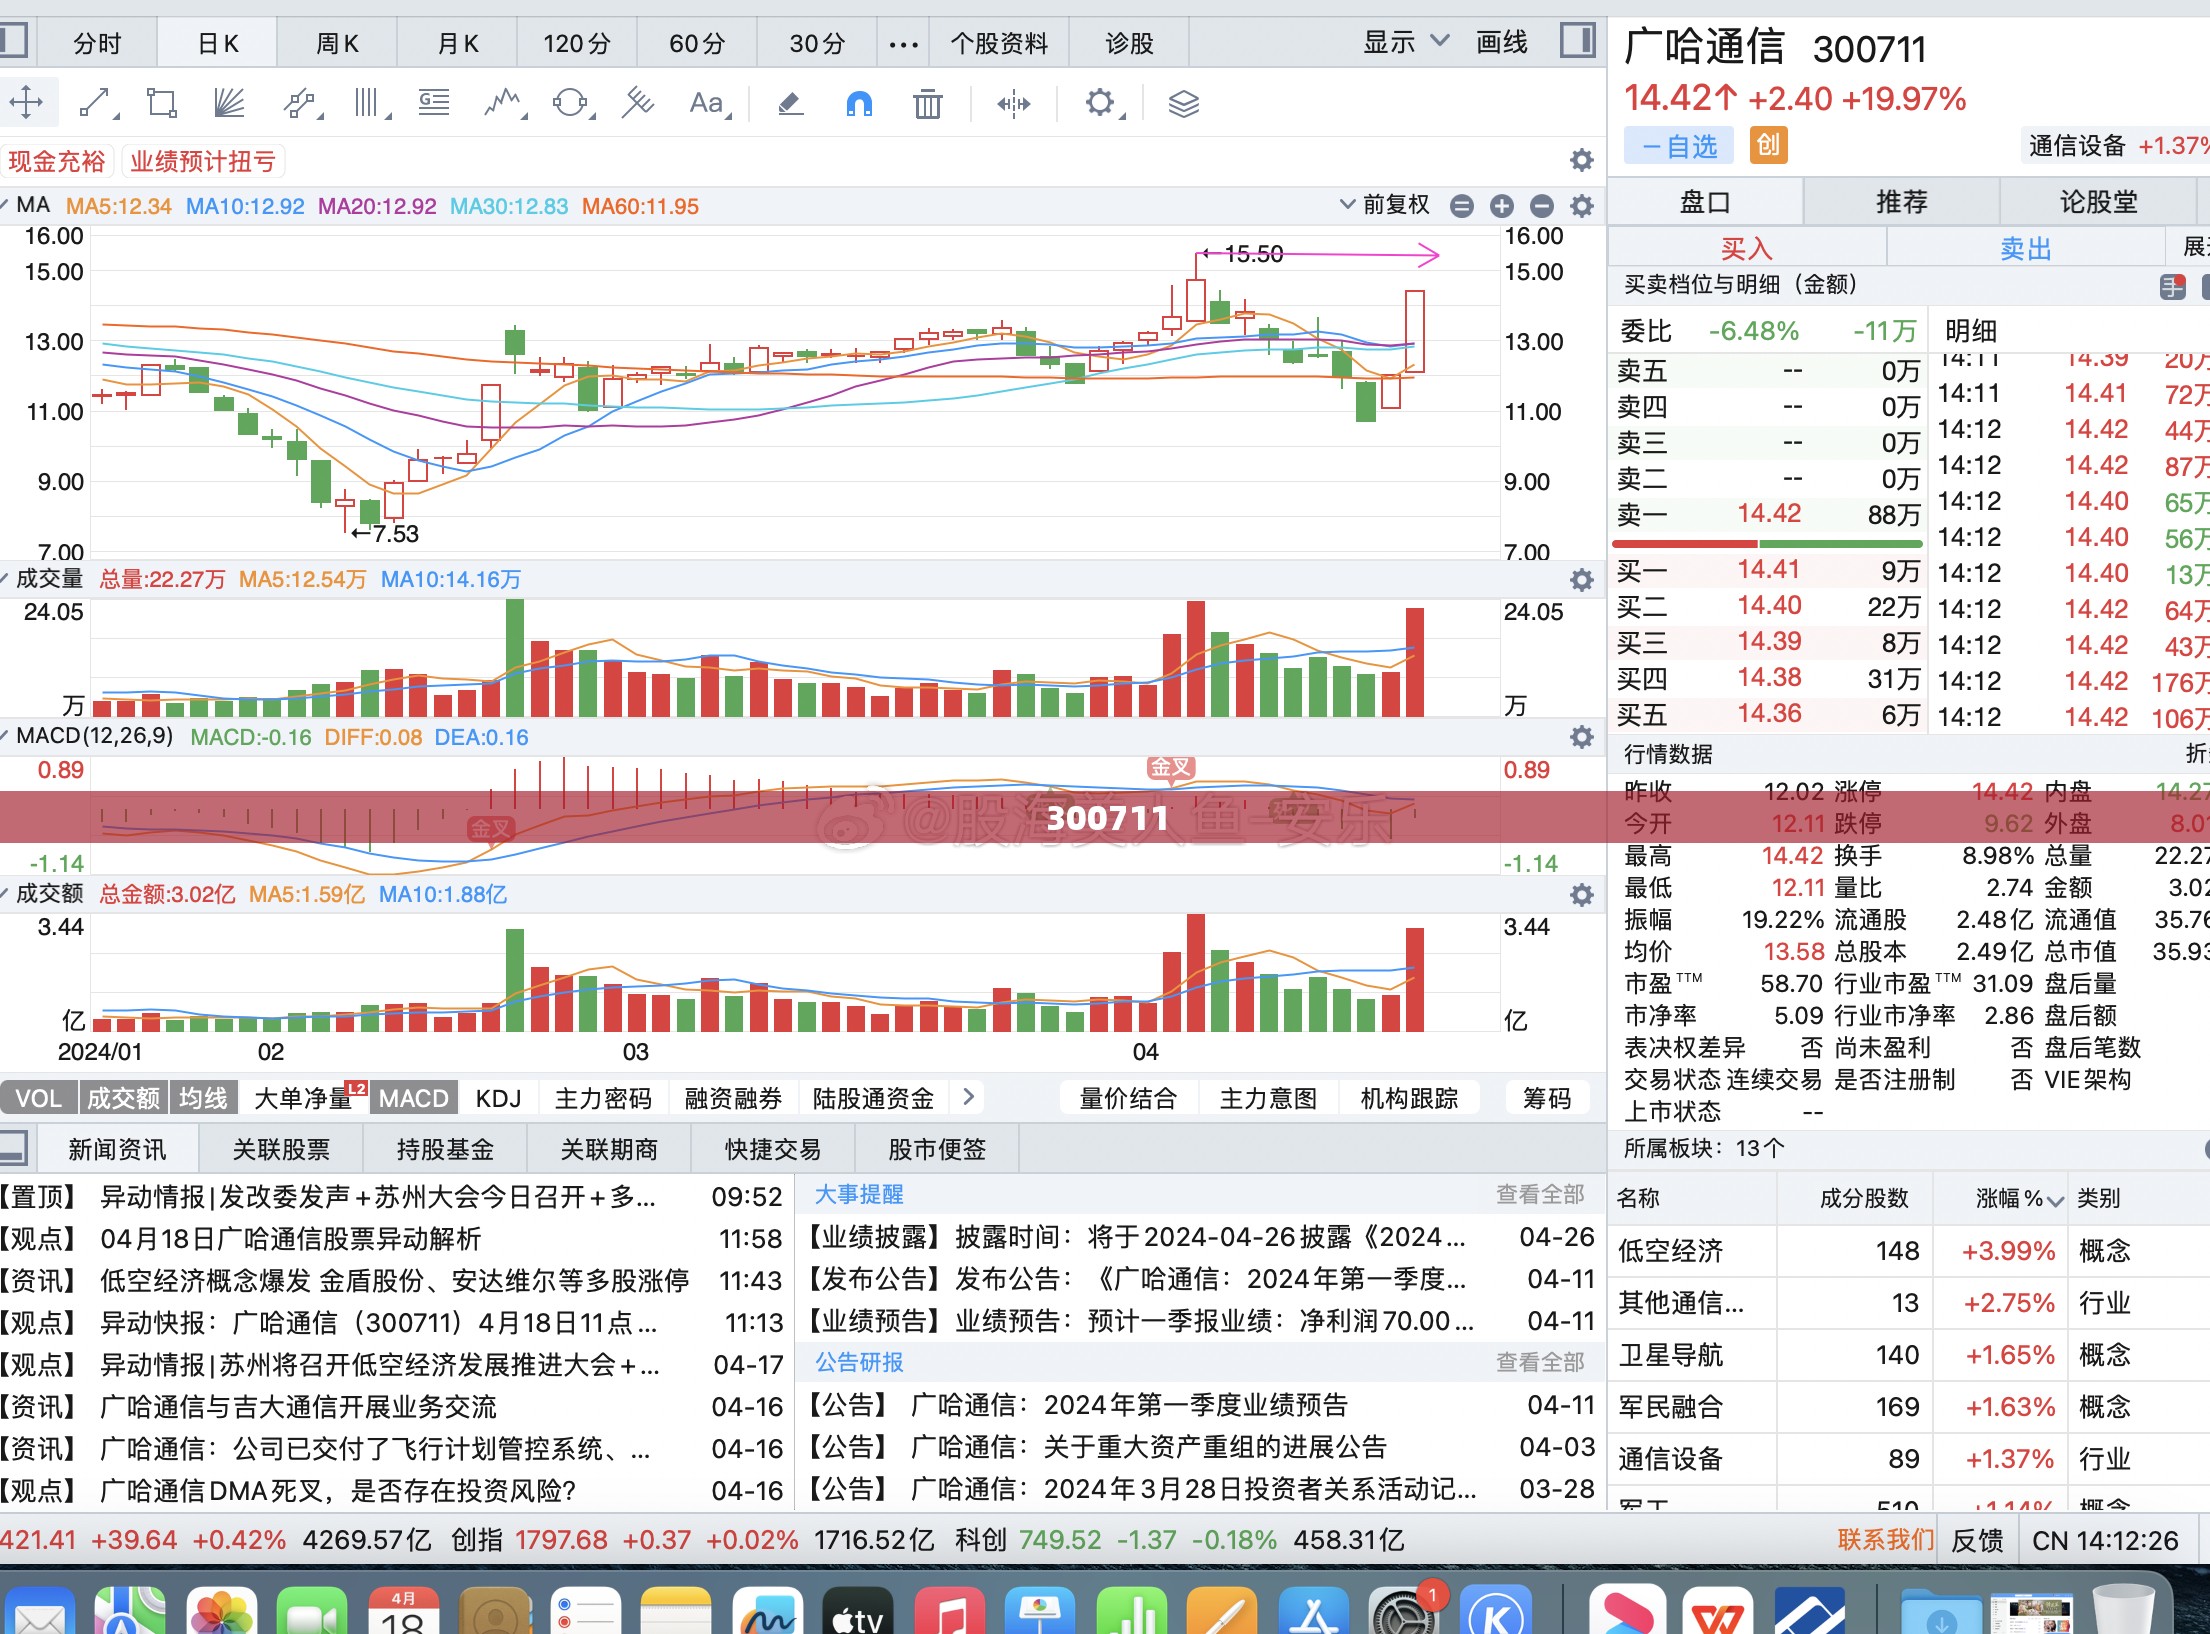Viewport: 2210px width, 1634px height.
Task: Zoom in chart with plus icon
Action: [x=1501, y=206]
